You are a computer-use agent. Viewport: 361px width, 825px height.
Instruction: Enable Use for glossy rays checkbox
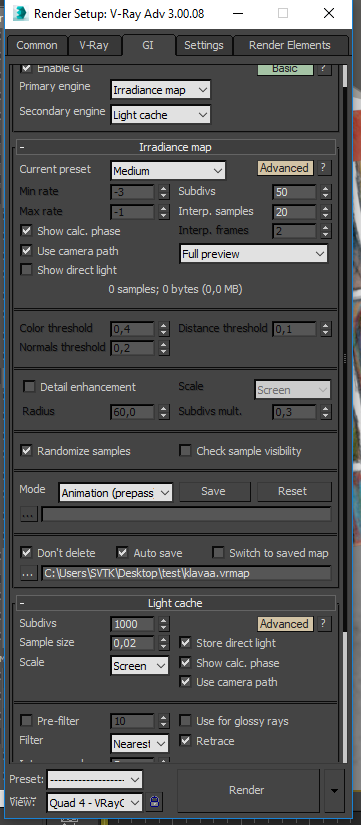click(x=185, y=721)
